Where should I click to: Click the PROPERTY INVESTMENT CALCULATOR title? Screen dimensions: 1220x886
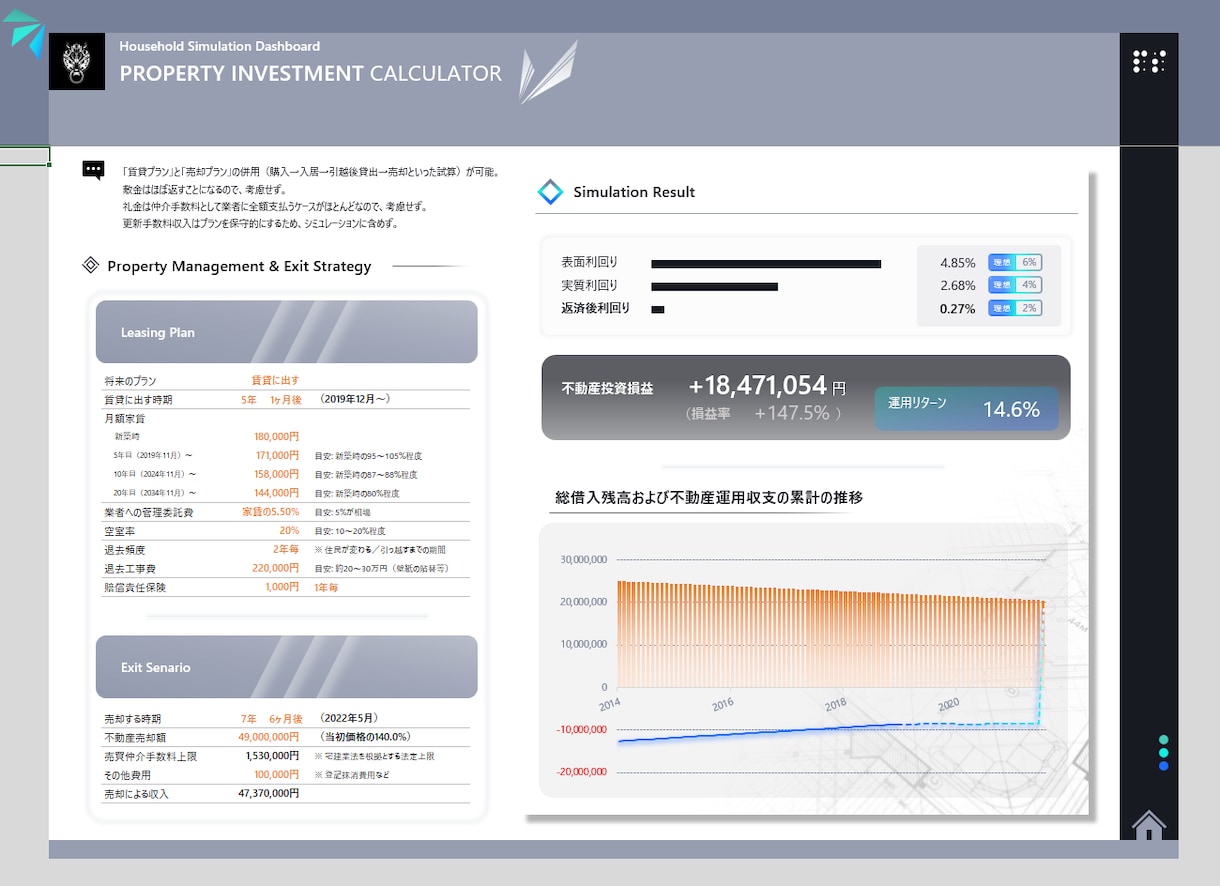[x=311, y=73]
